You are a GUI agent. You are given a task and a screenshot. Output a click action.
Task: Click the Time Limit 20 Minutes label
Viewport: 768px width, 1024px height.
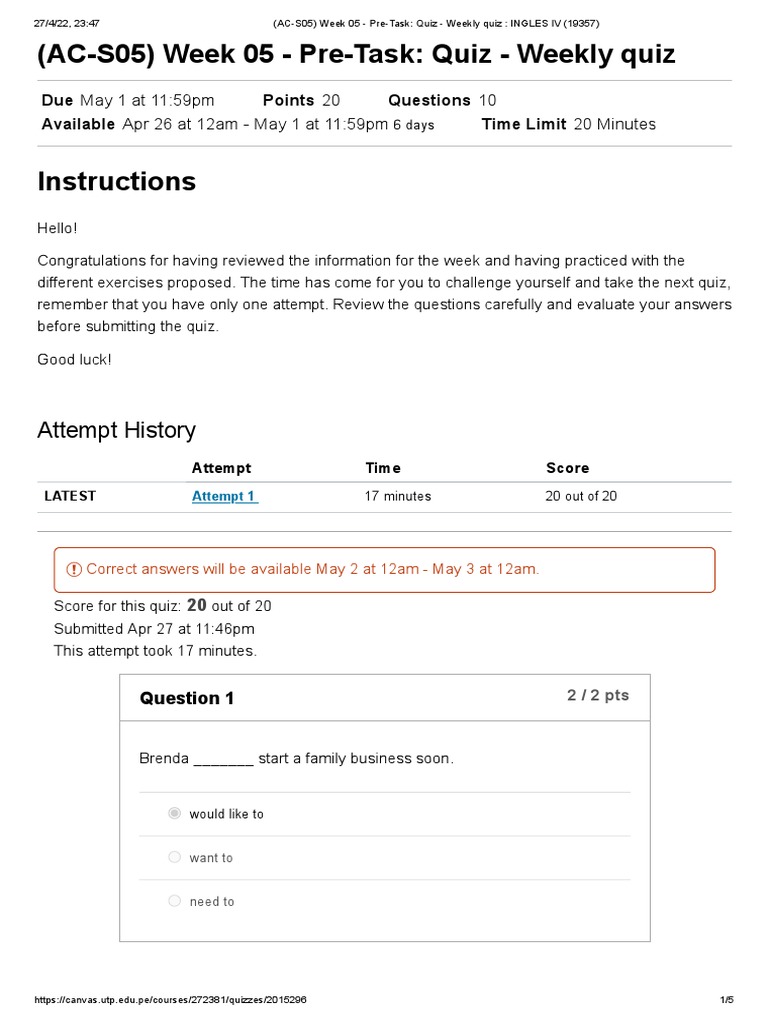(568, 124)
